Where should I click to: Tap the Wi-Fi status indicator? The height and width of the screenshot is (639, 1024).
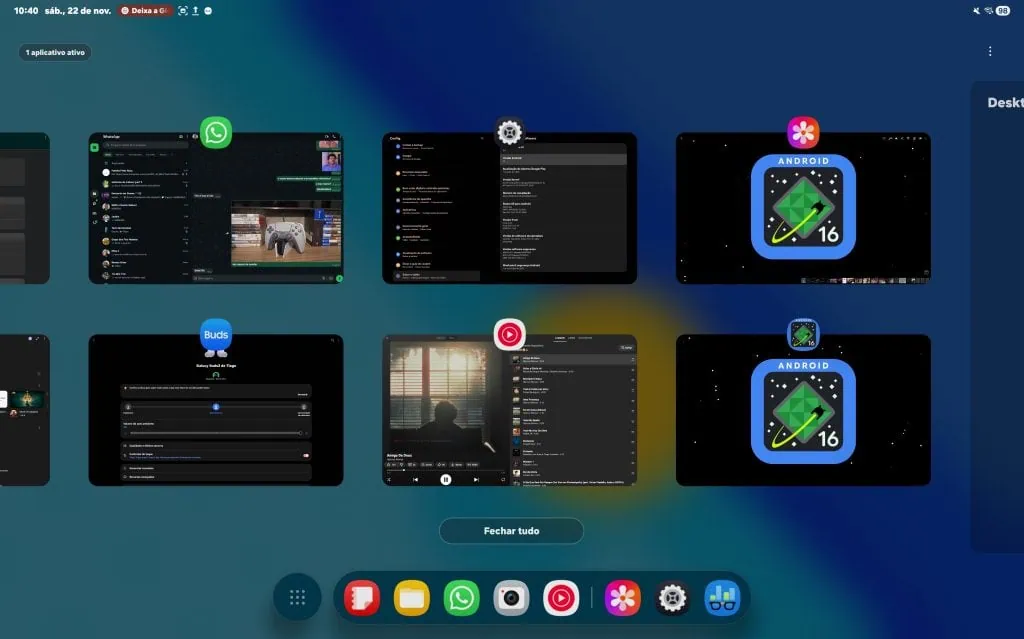tap(987, 10)
